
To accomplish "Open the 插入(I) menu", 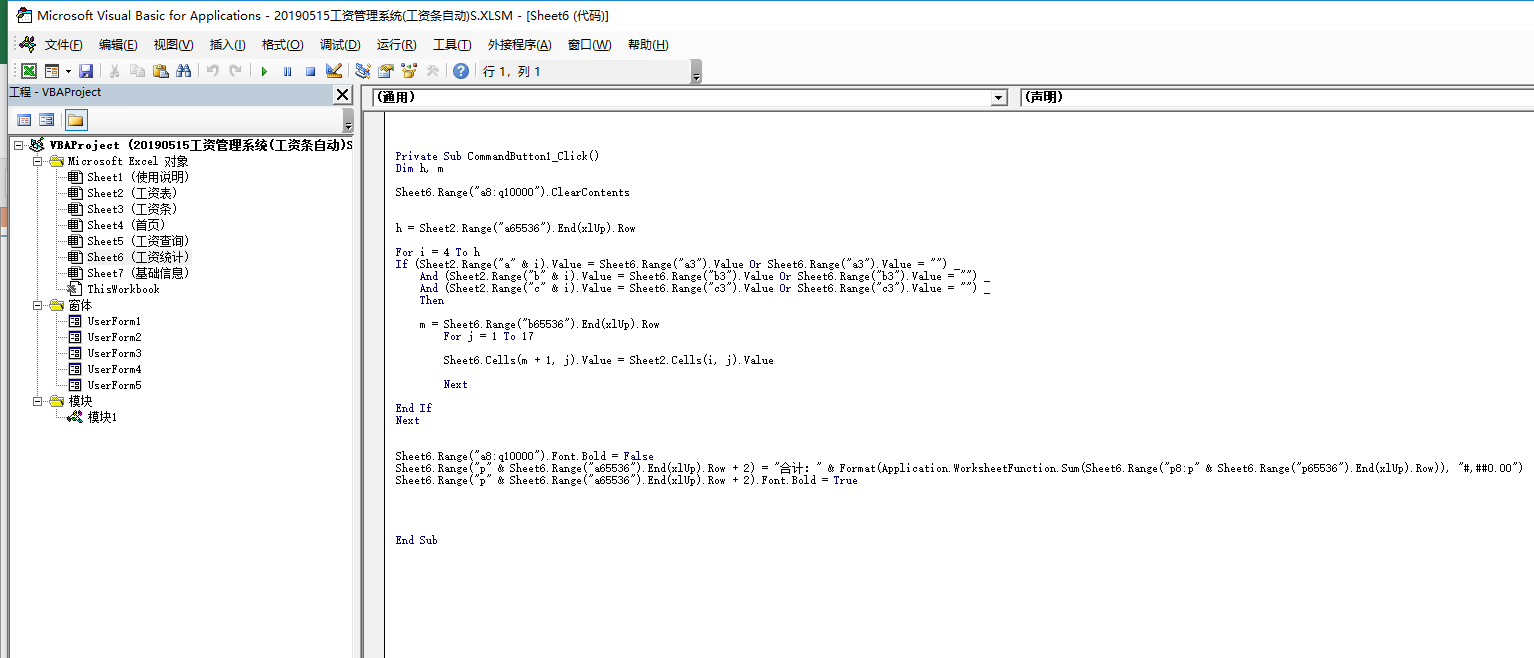I will click(227, 45).
